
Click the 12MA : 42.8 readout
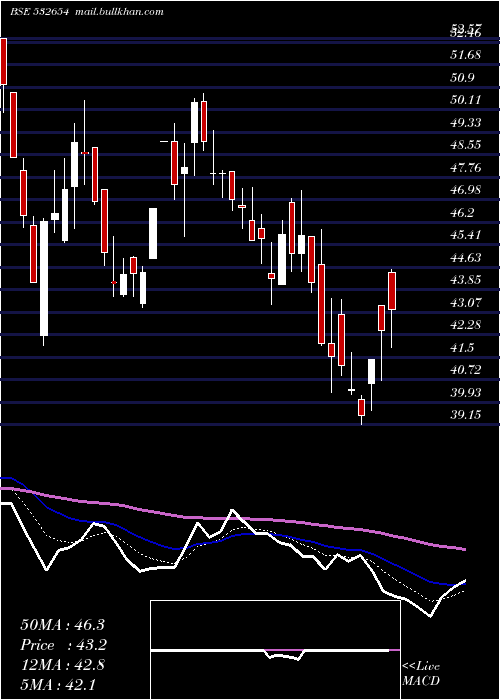(62, 665)
